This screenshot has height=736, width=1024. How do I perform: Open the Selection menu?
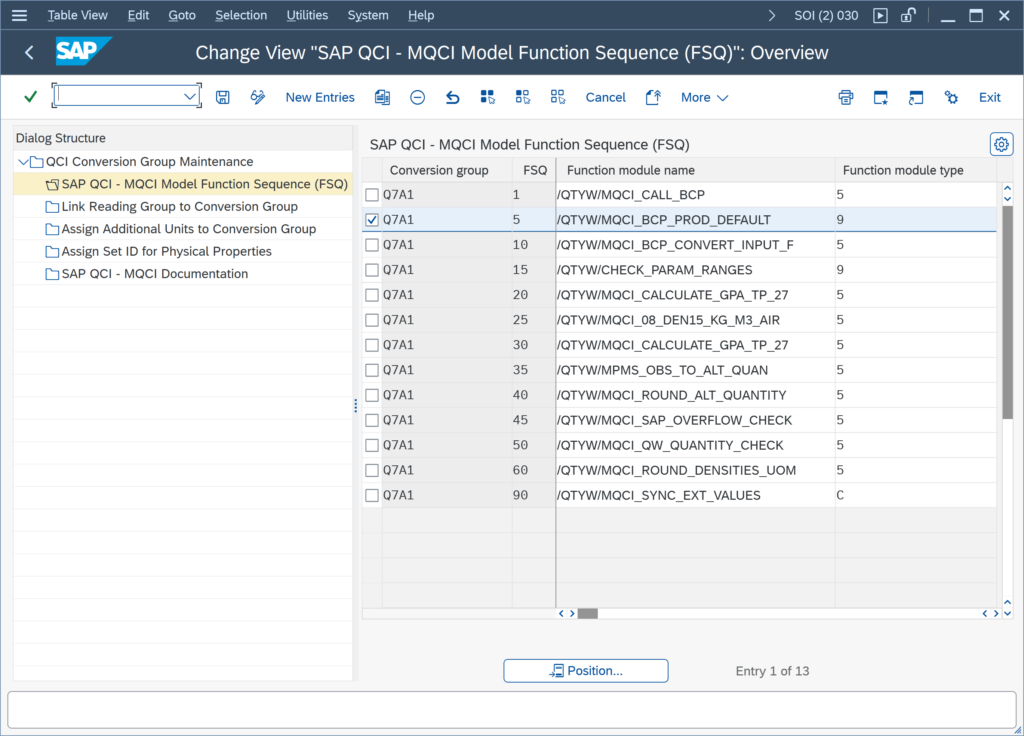coord(241,15)
